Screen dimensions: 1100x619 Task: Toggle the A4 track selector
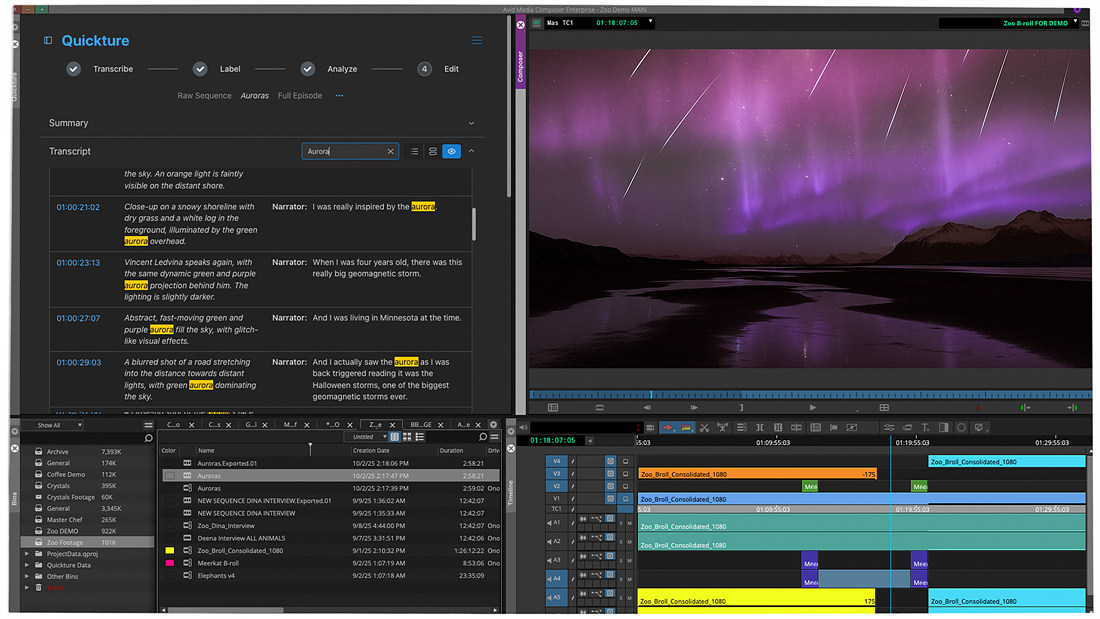point(554,579)
